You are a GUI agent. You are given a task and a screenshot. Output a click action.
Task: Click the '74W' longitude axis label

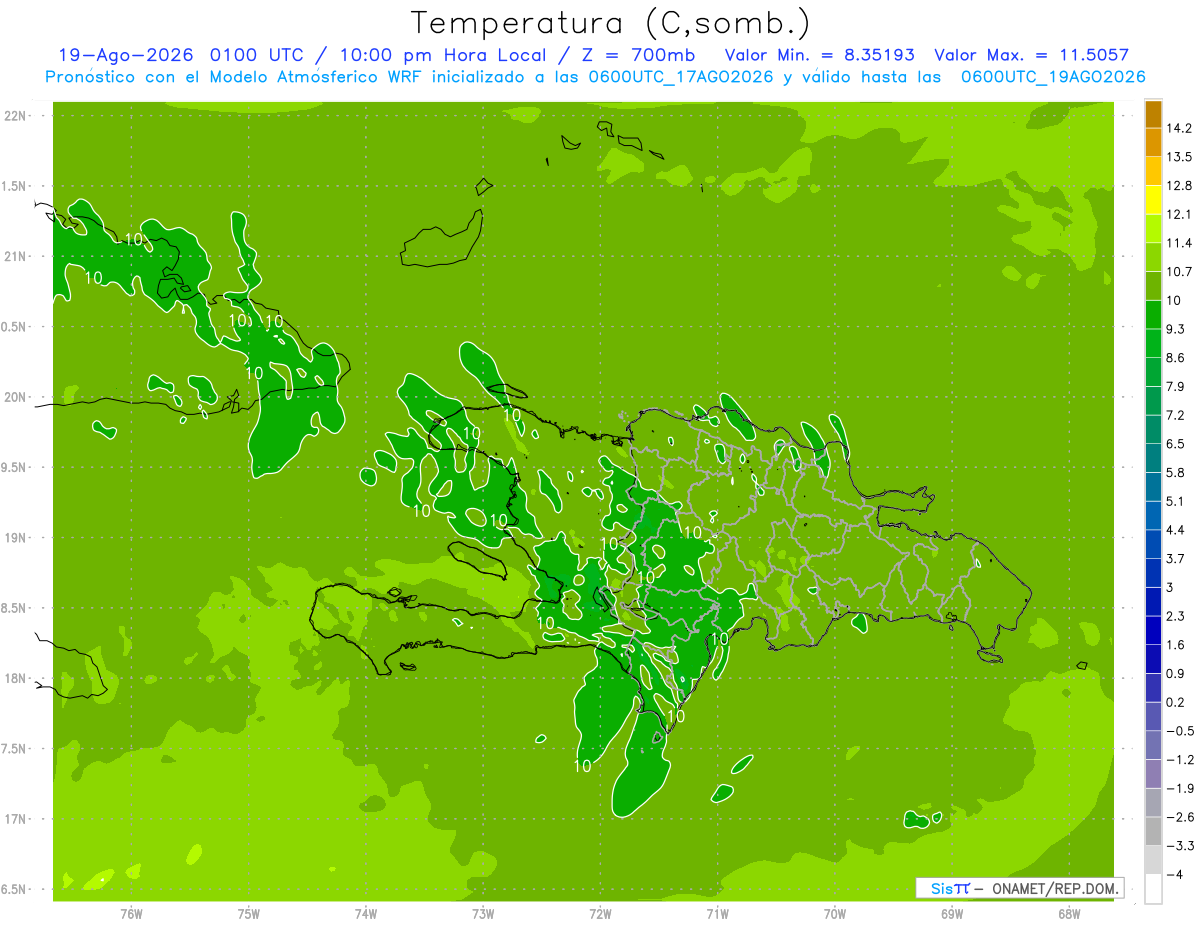tap(366, 915)
